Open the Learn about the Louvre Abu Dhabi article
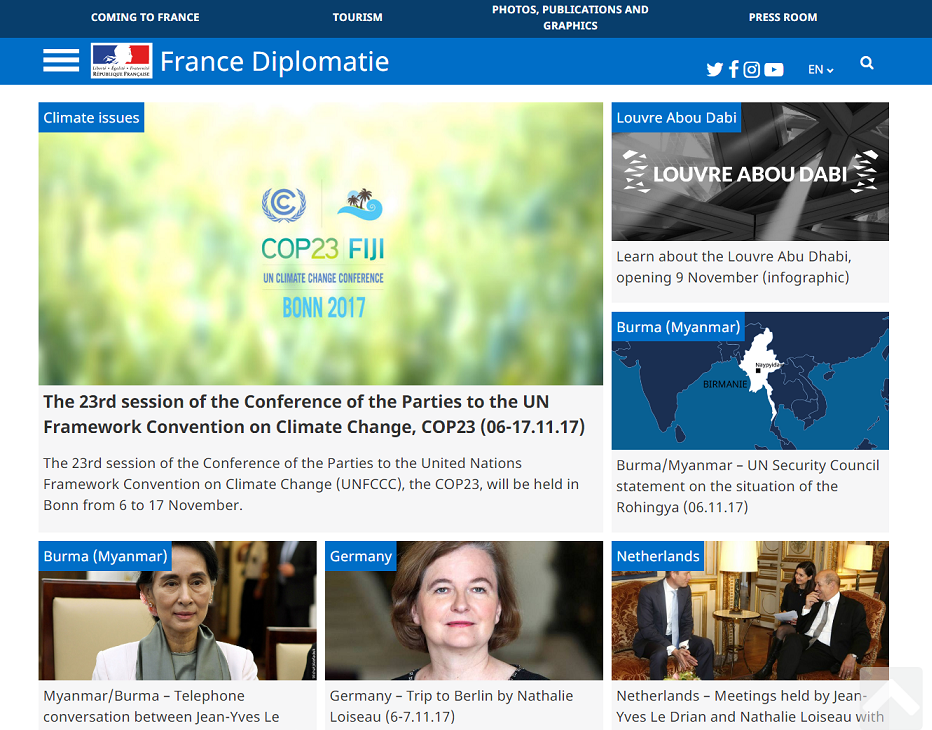This screenshot has width=932, height=730. coord(733,267)
